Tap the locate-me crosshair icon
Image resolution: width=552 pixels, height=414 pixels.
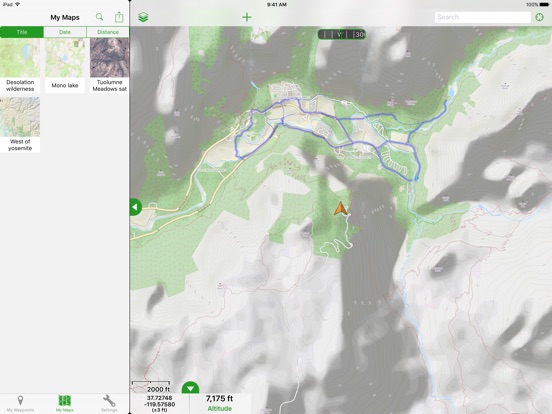(539, 17)
